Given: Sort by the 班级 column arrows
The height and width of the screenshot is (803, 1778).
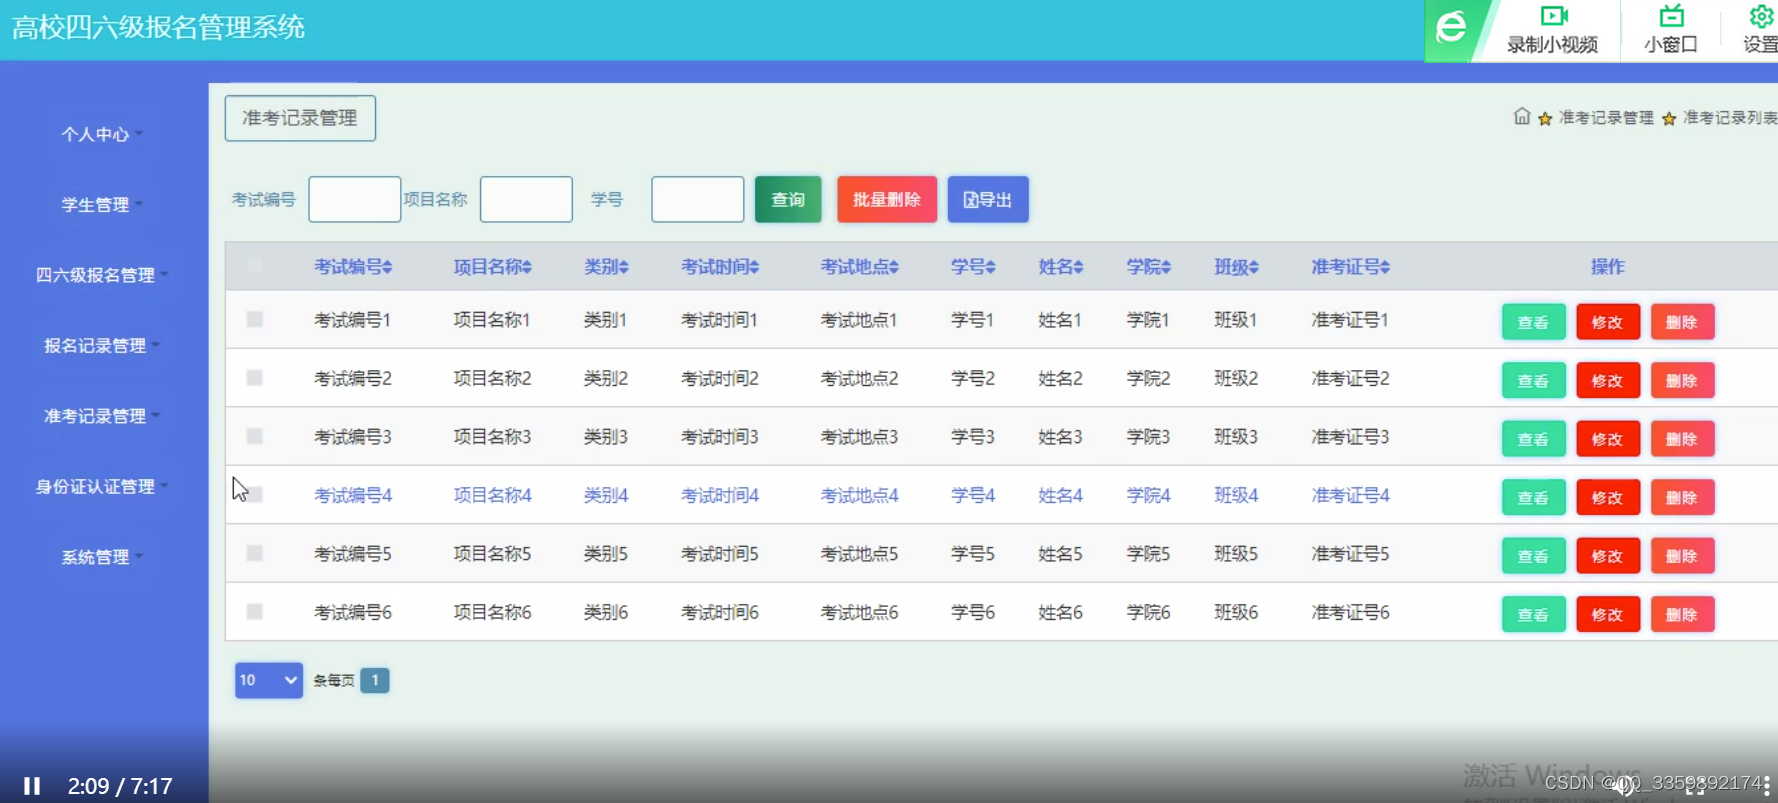Looking at the screenshot, I should click(x=1253, y=267).
